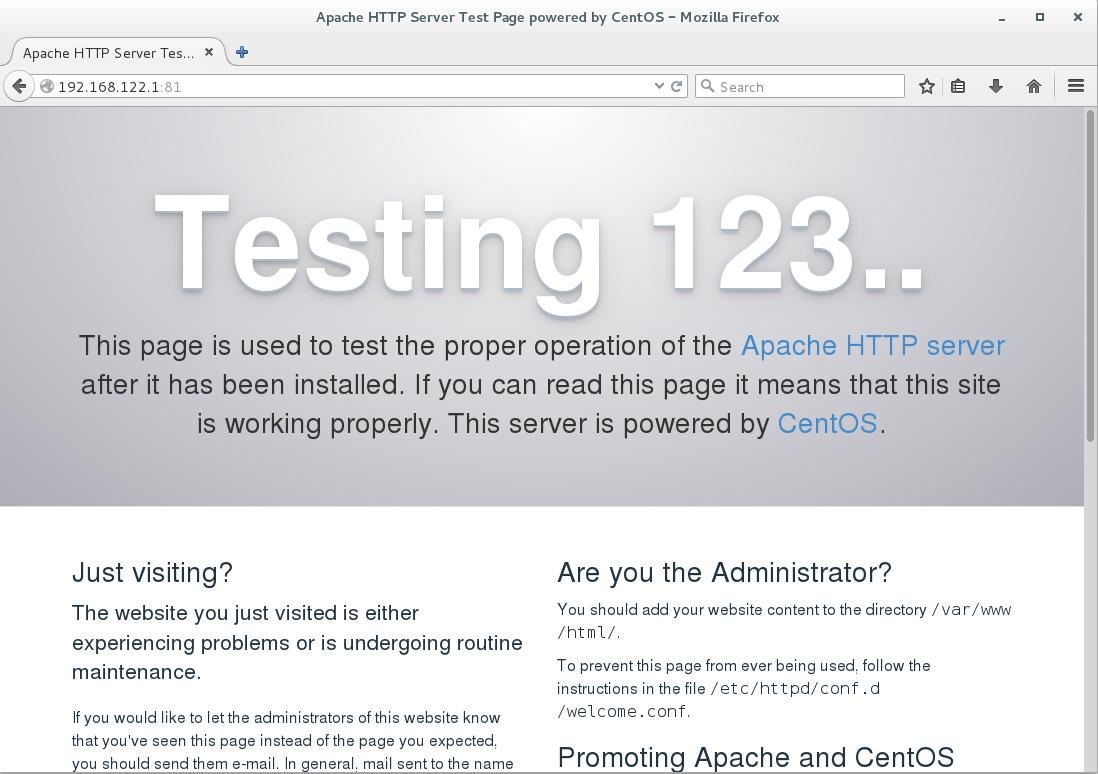Image resolution: width=1098 pixels, height=774 pixels.
Task: Follow the Apache HTTP server link
Action: (x=872, y=345)
